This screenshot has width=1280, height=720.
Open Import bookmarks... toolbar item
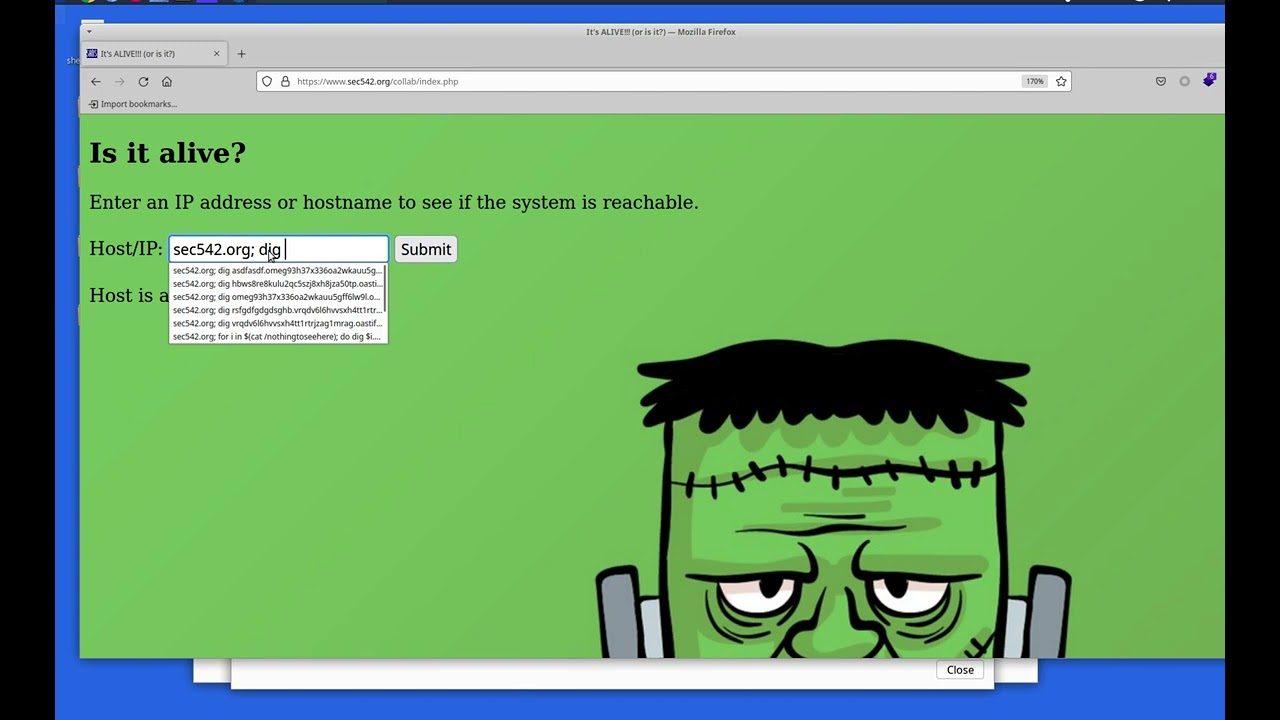133,104
